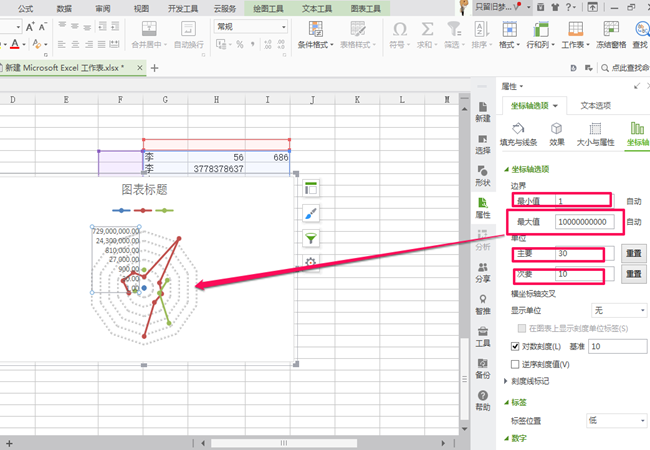
Task: Enable reverse order values (逆序刻度值) checkbox
Action: (515, 364)
